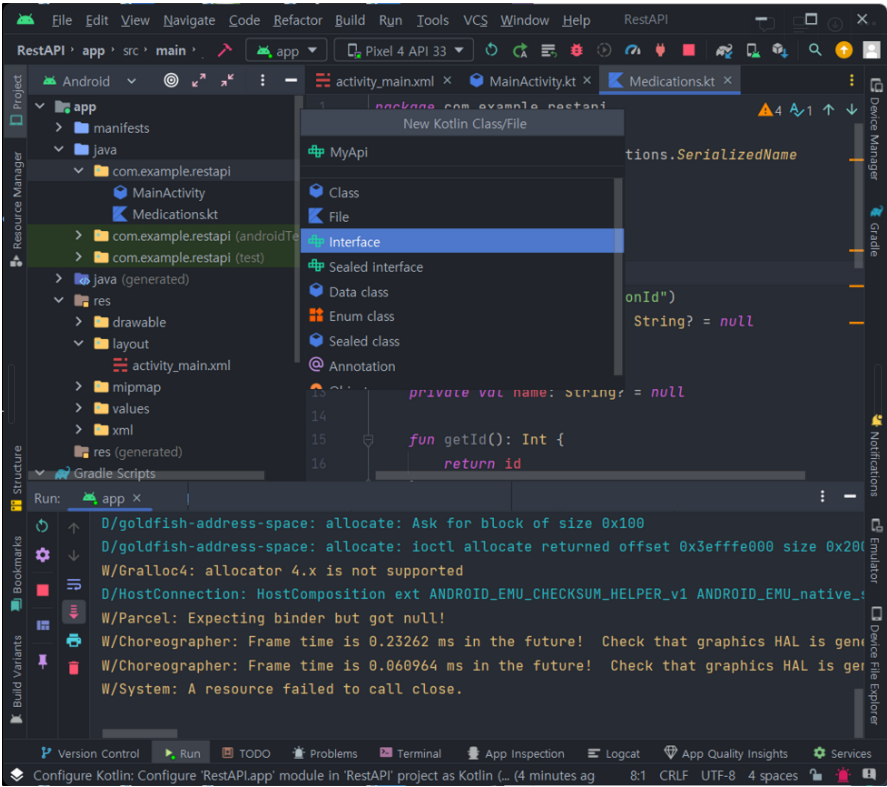Open SDK Manager icon in toolbar
The height and width of the screenshot is (787, 887).
coord(780,50)
